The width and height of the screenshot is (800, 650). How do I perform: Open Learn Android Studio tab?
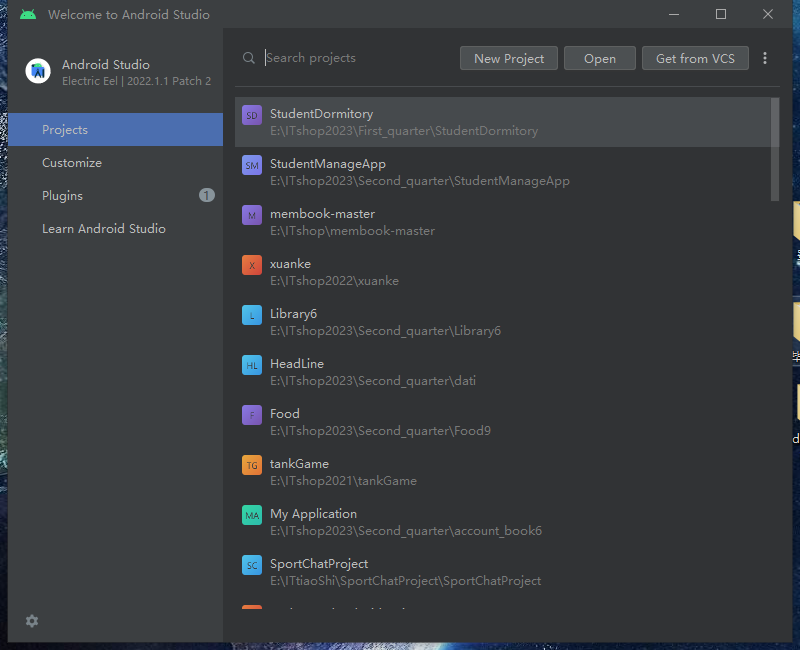[115, 229]
